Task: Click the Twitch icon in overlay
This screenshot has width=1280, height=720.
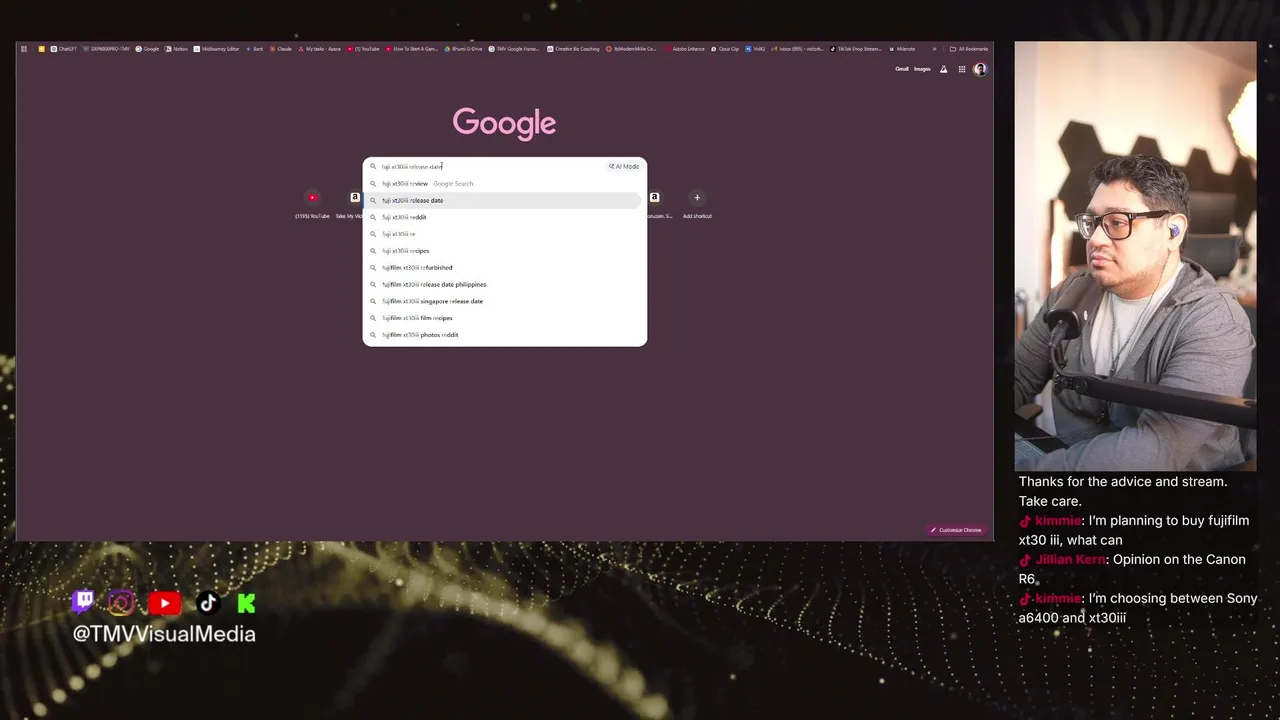Action: [x=83, y=602]
